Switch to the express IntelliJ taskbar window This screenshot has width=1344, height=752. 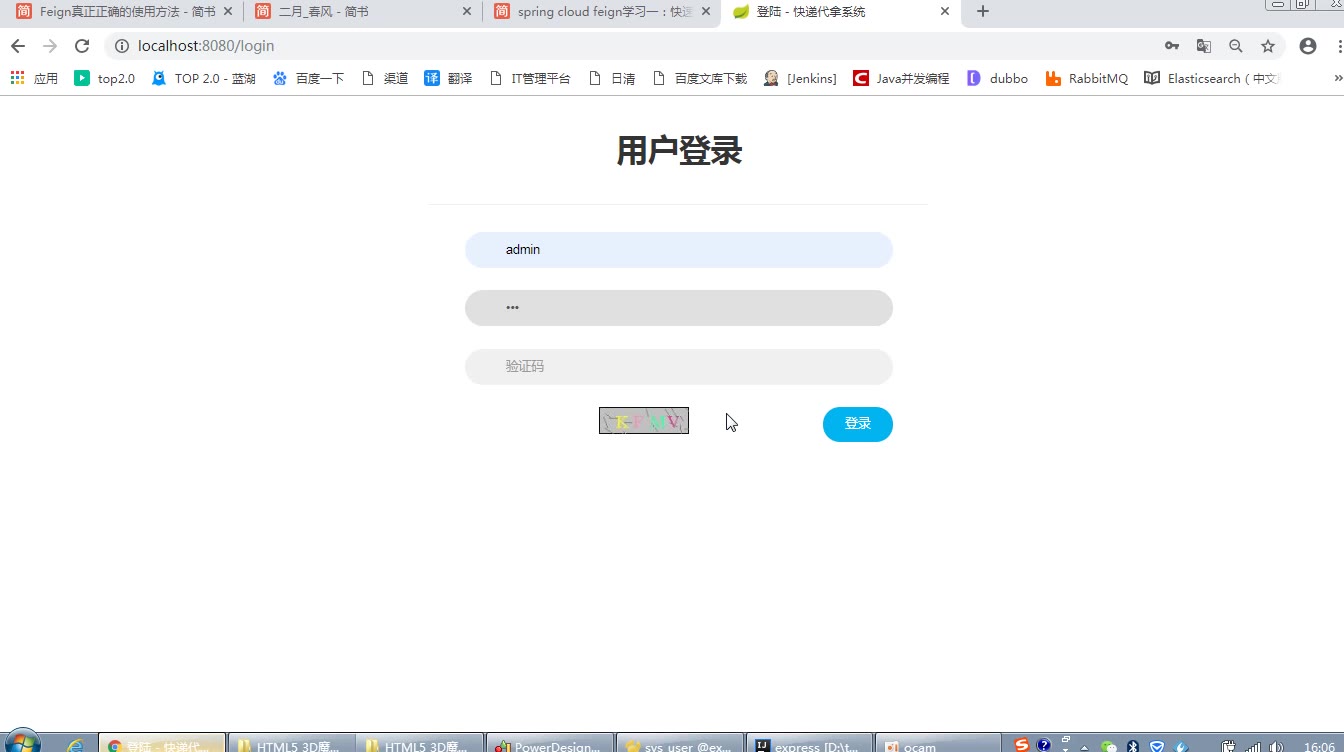tap(808, 745)
